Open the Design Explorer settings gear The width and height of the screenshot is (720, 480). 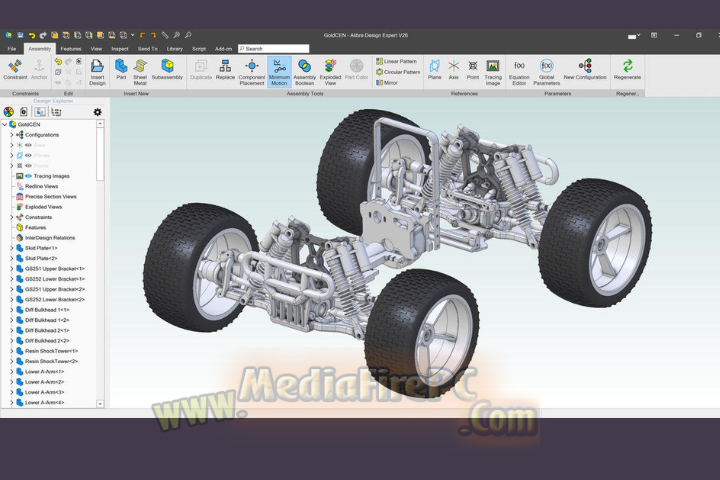[97, 112]
